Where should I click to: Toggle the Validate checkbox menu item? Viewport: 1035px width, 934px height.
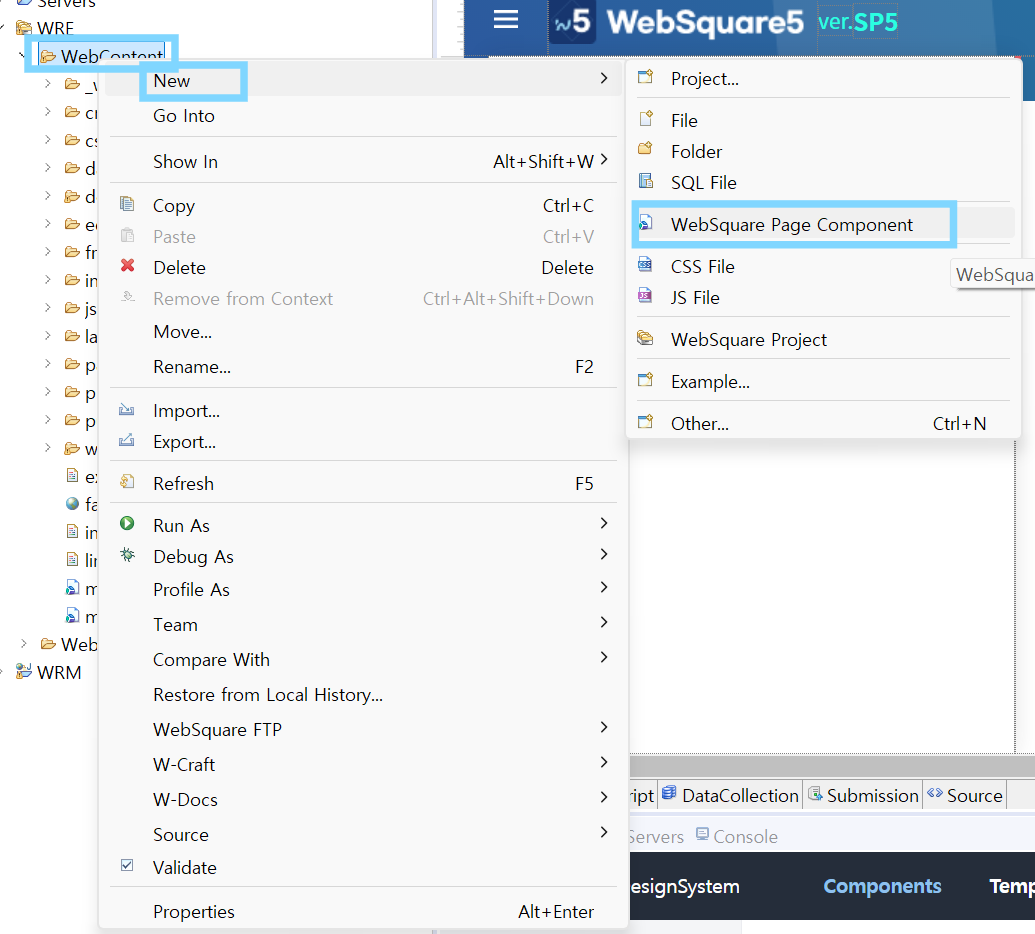(x=127, y=865)
